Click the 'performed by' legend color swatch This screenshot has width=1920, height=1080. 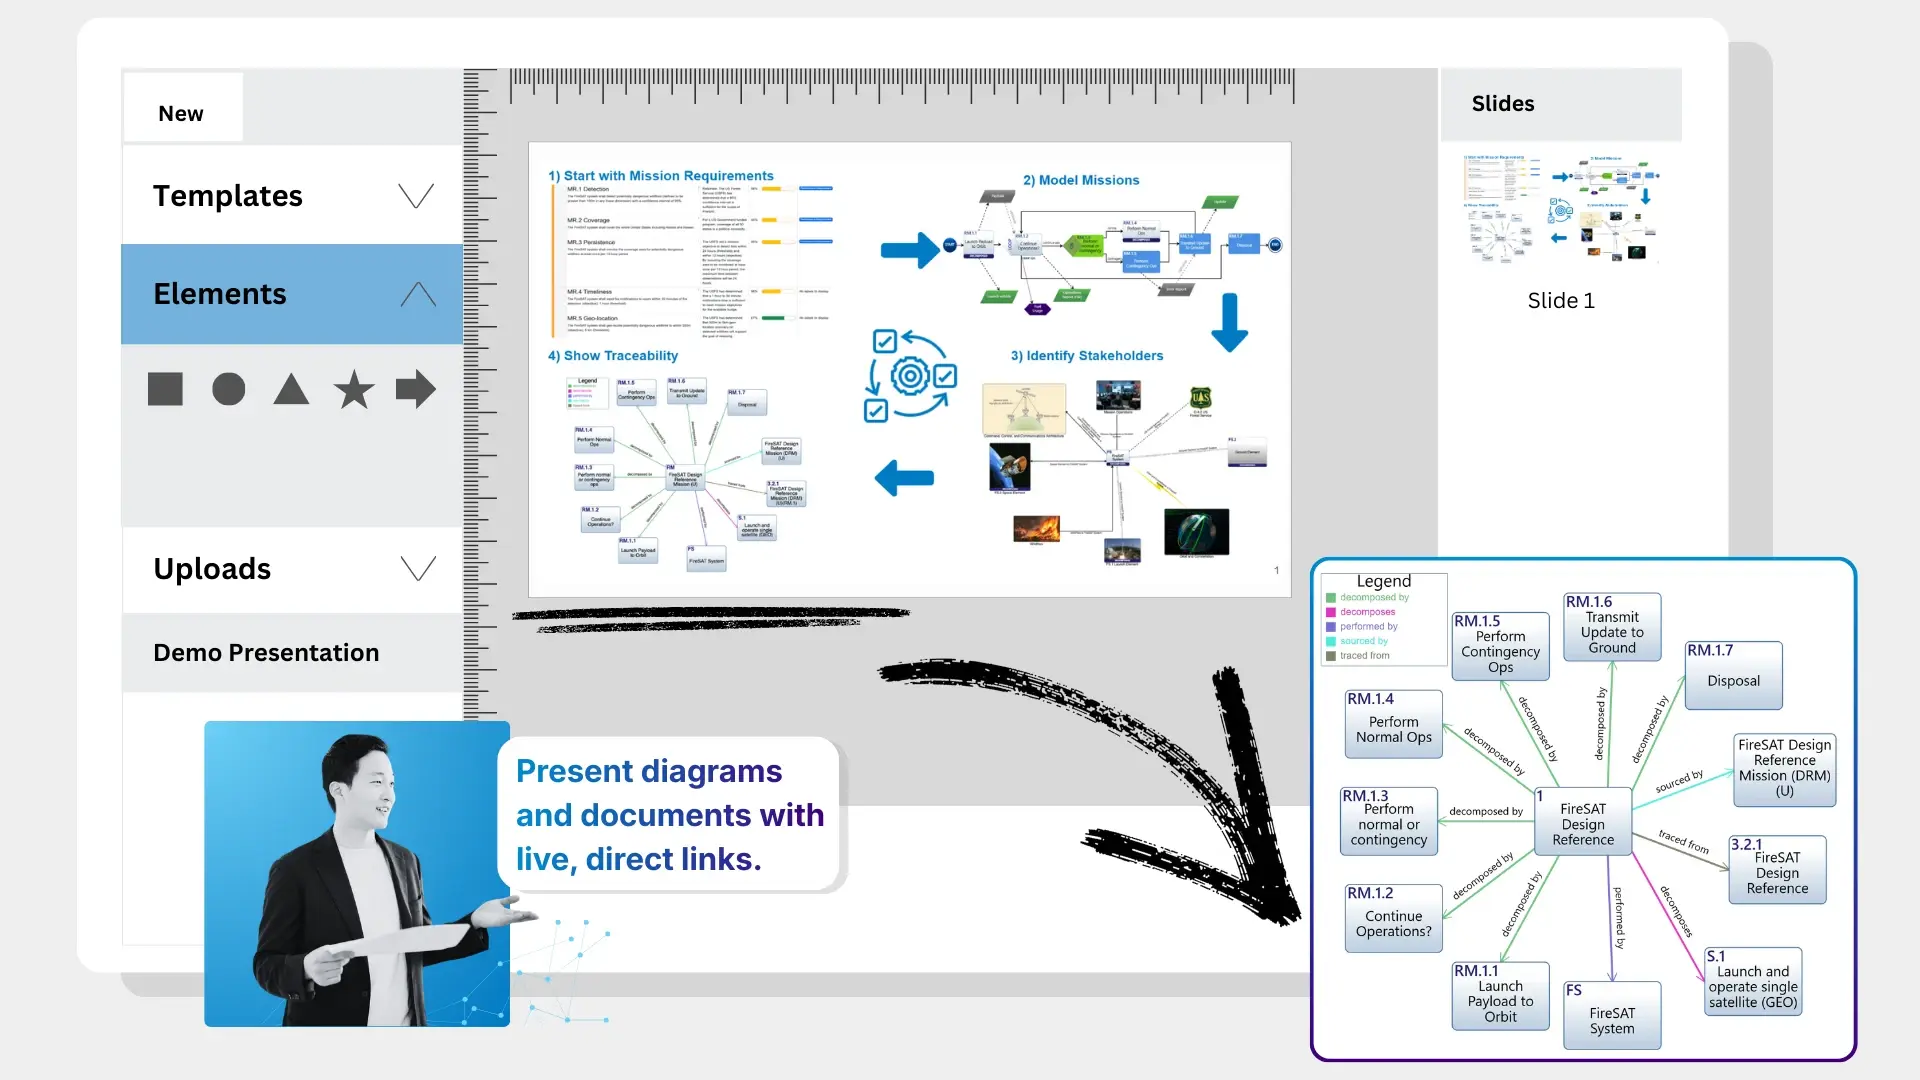pos(1331,627)
